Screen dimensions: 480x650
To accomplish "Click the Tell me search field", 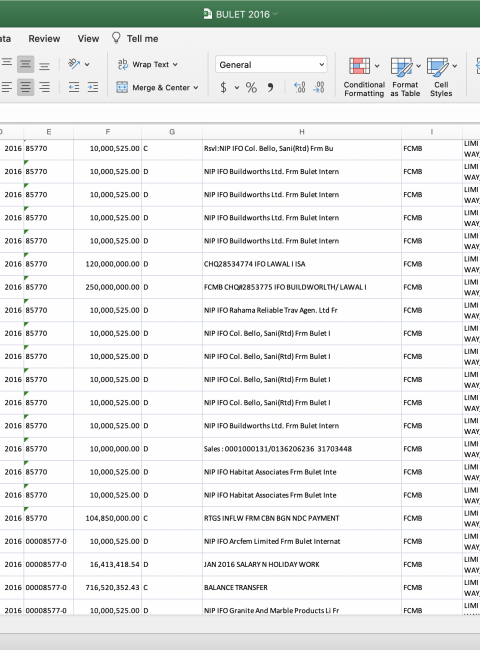I will pyautogui.click(x=142, y=39).
